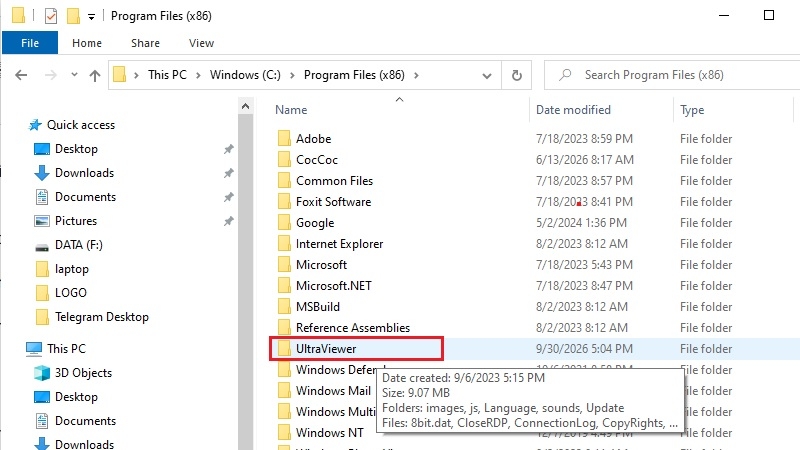Select the Google folder icon
The height and width of the screenshot is (450, 800).
click(284, 222)
